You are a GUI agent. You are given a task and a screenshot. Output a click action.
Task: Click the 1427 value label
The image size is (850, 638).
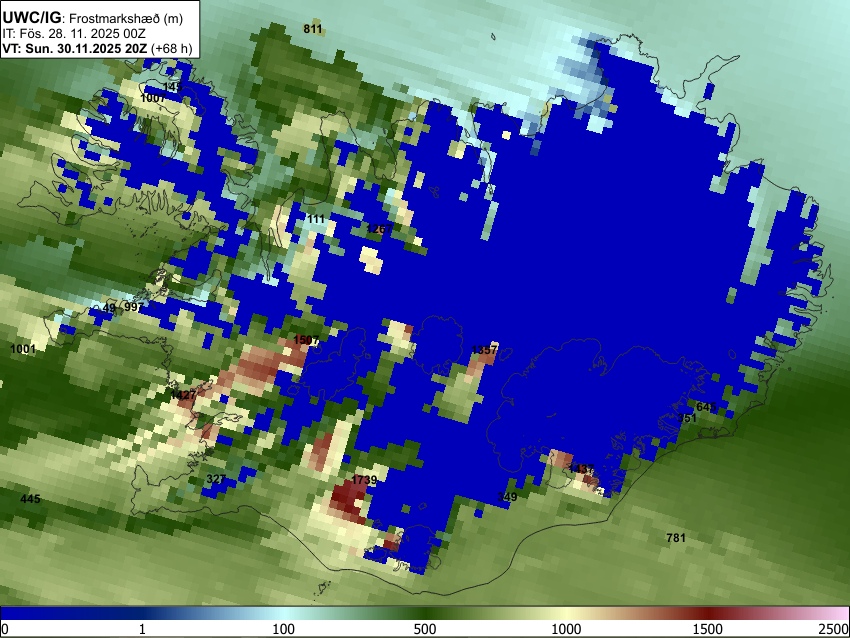183,395
